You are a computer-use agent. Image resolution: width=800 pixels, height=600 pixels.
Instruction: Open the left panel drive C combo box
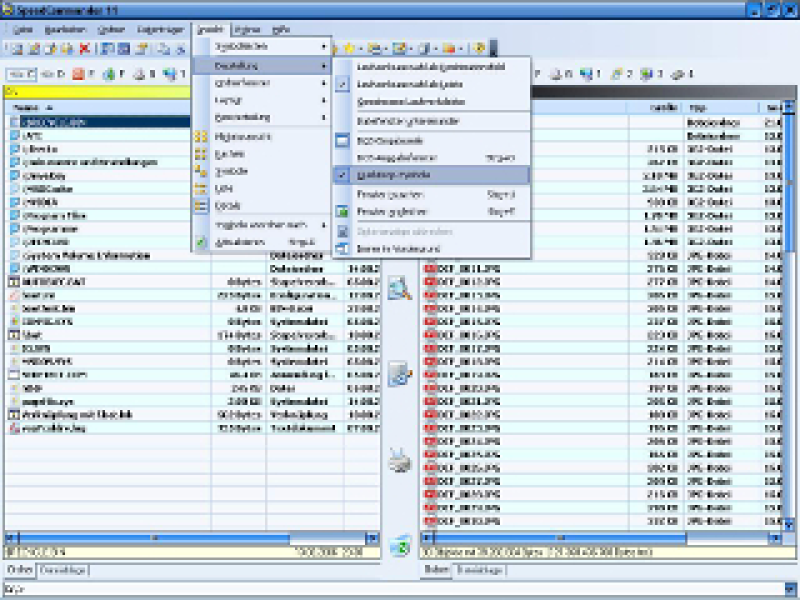[21, 74]
